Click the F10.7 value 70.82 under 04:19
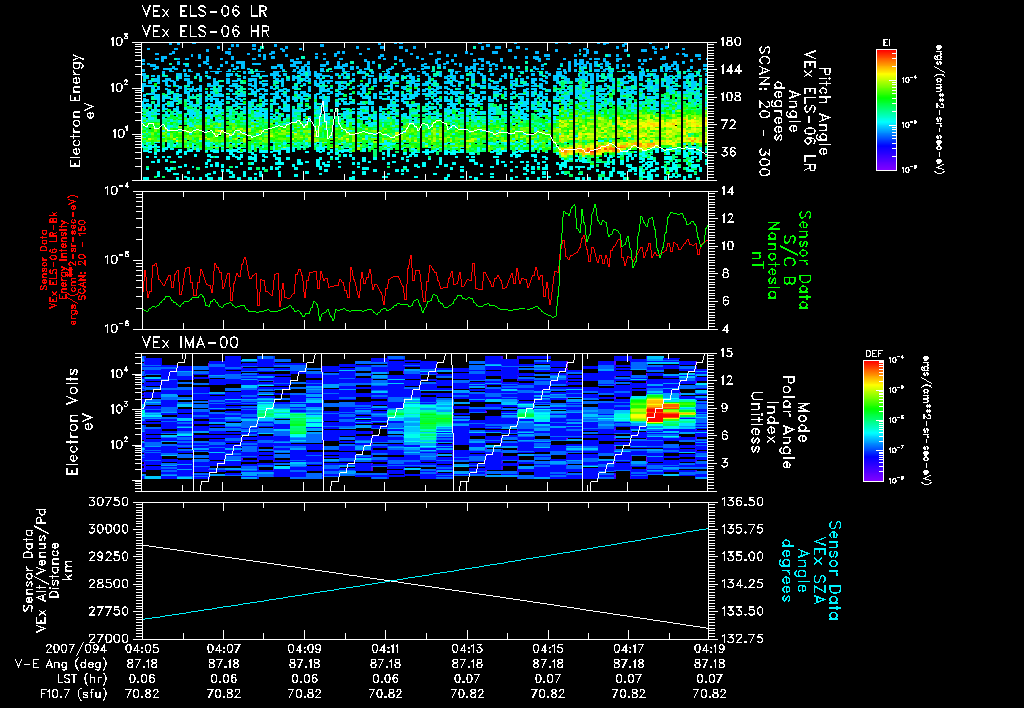The image size is (1024, 708). (x=709, y=694)
